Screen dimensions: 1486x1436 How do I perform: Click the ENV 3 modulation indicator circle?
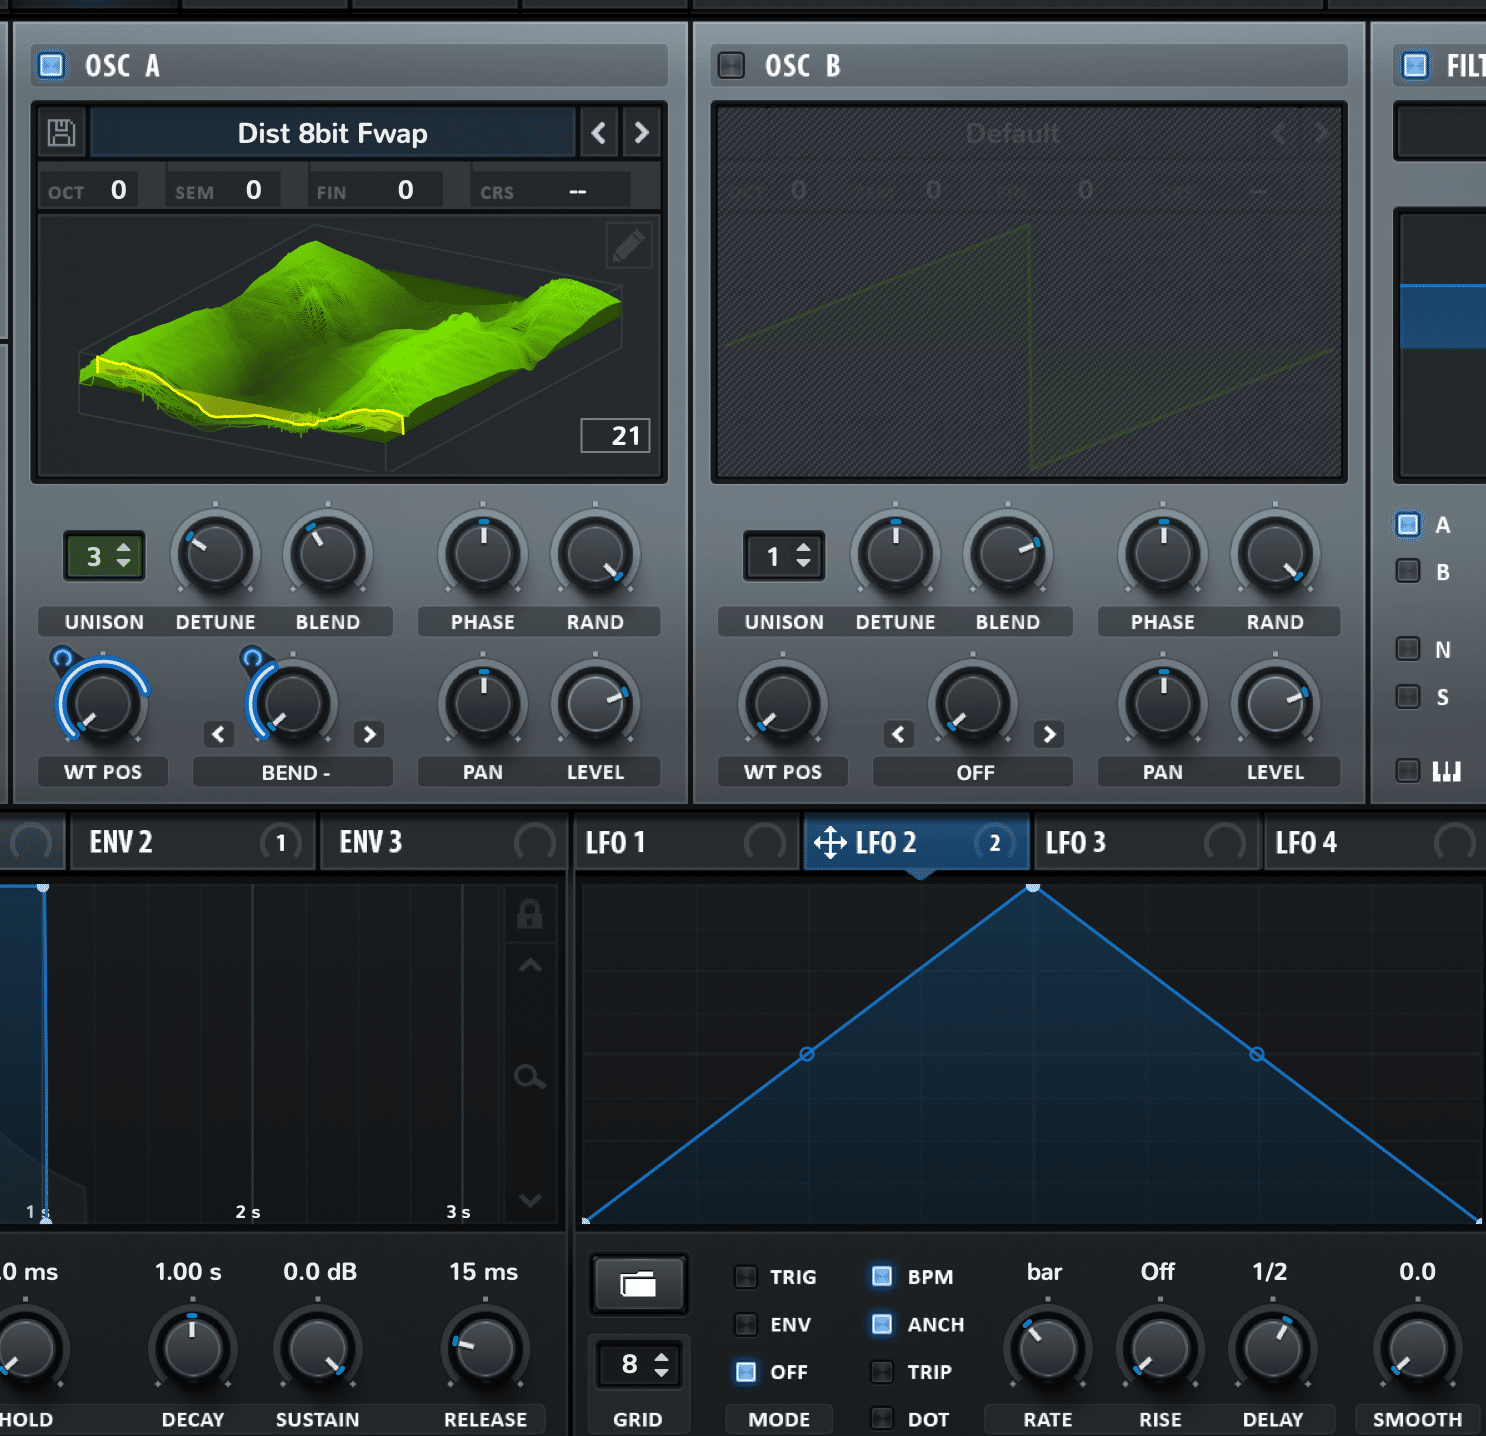click(534, 843)
